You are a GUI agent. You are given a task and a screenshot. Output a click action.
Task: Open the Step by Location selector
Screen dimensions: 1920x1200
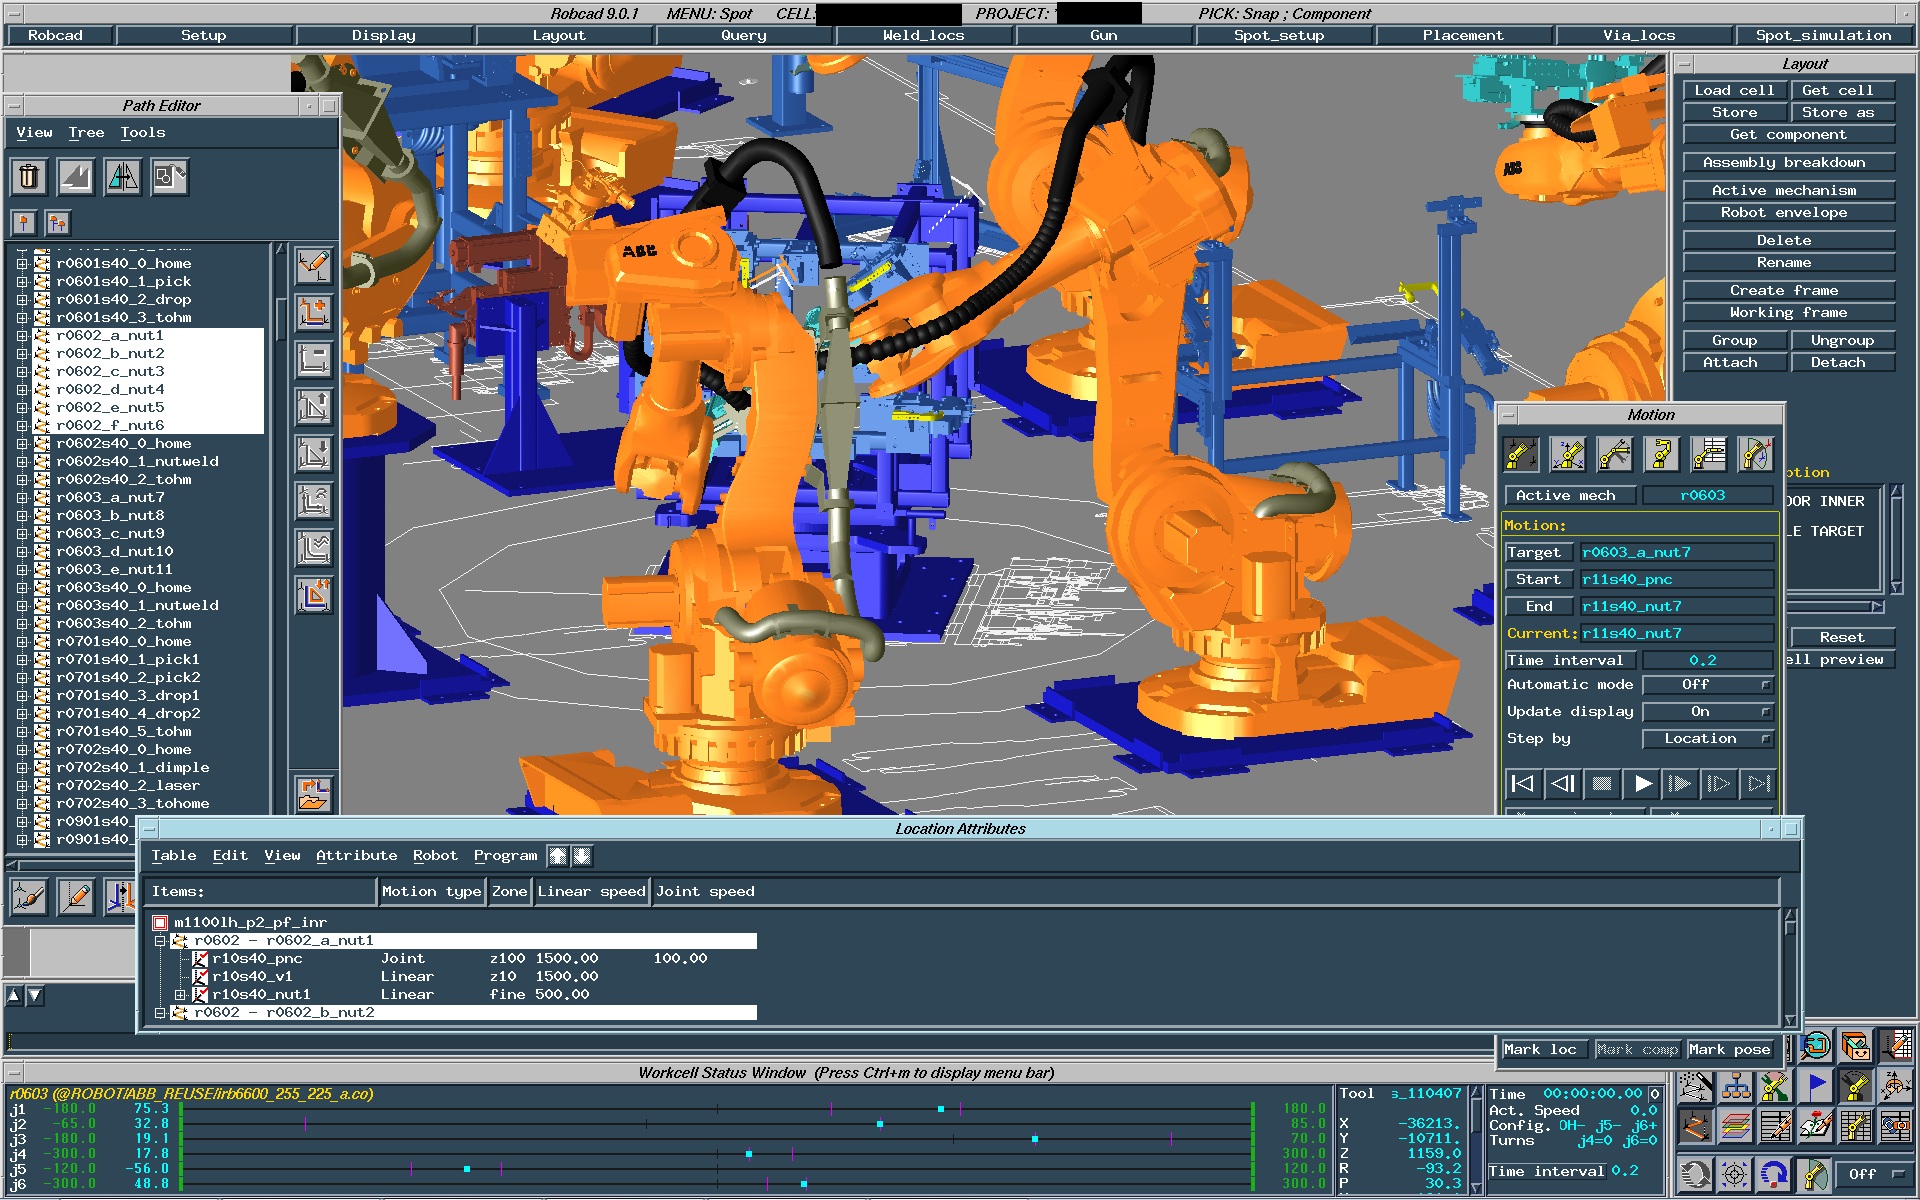[1708, 739]
